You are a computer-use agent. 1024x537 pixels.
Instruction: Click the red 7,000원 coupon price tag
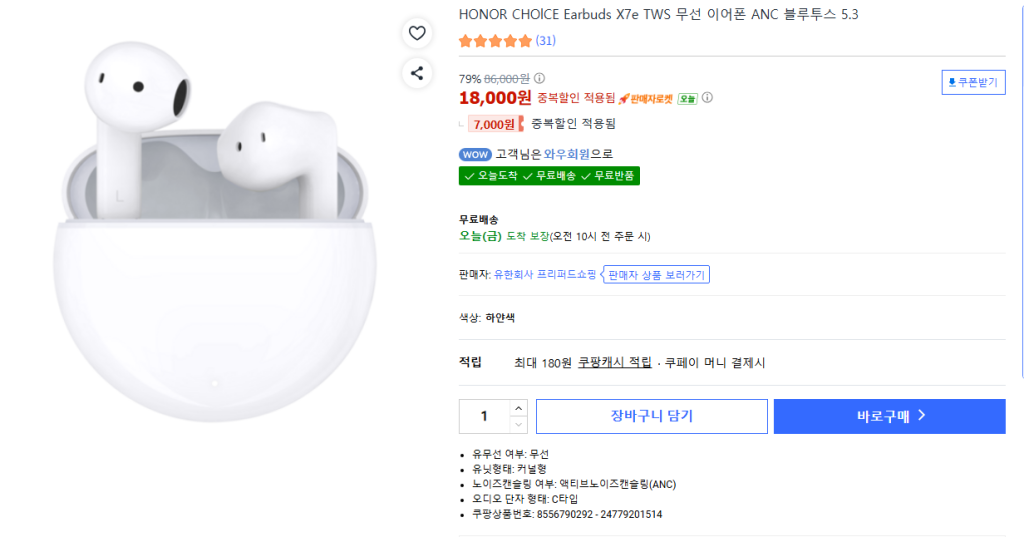pos(494,124)
